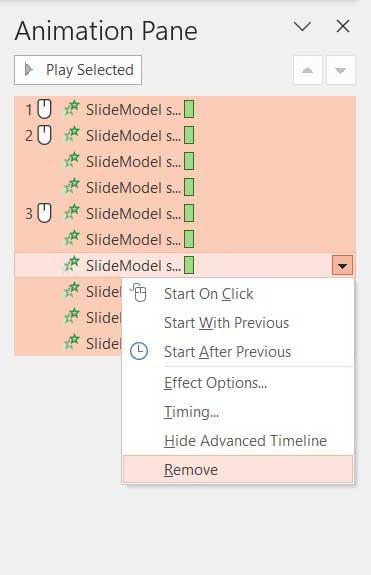
Task: Click mouse trigger icon of animation 1
Action: tap(44, 109)
